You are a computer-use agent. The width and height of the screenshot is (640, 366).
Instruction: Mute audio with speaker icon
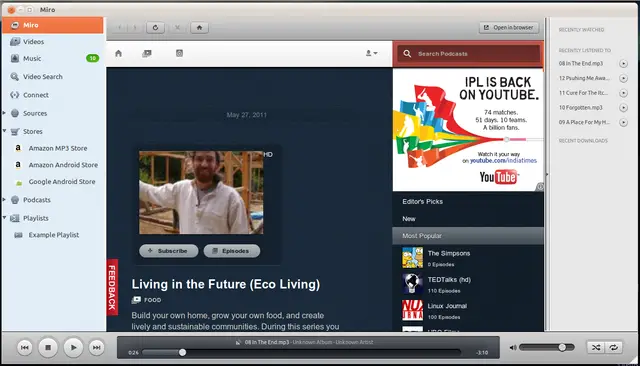tap(513, 348)
